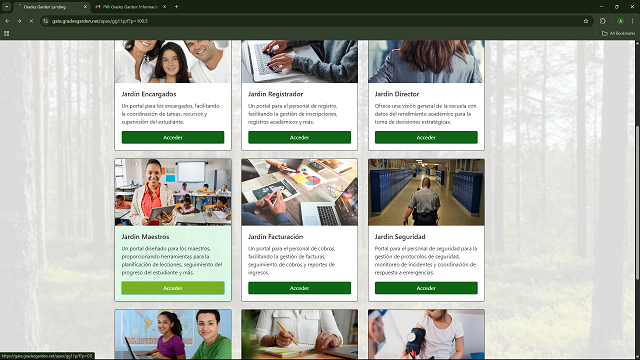Go back to the previous page
This screenshot has height=360, width=640.
click(7, 21)
